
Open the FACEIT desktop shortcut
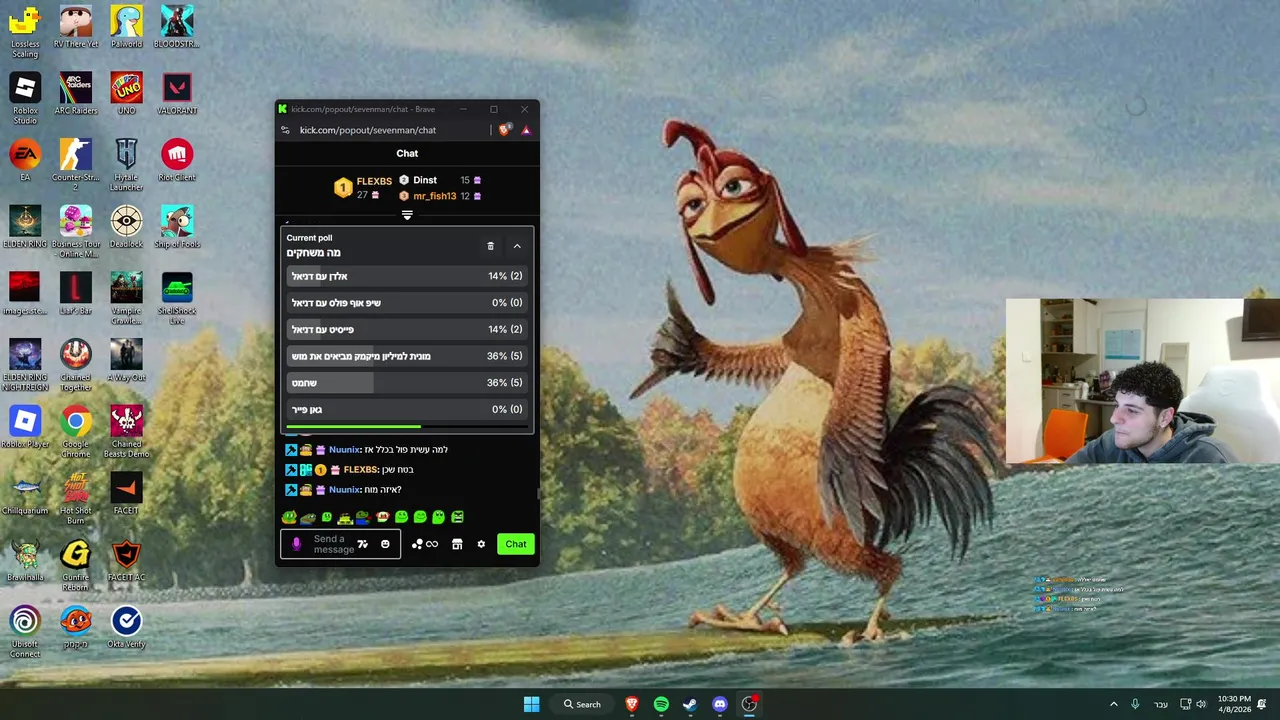126,494
